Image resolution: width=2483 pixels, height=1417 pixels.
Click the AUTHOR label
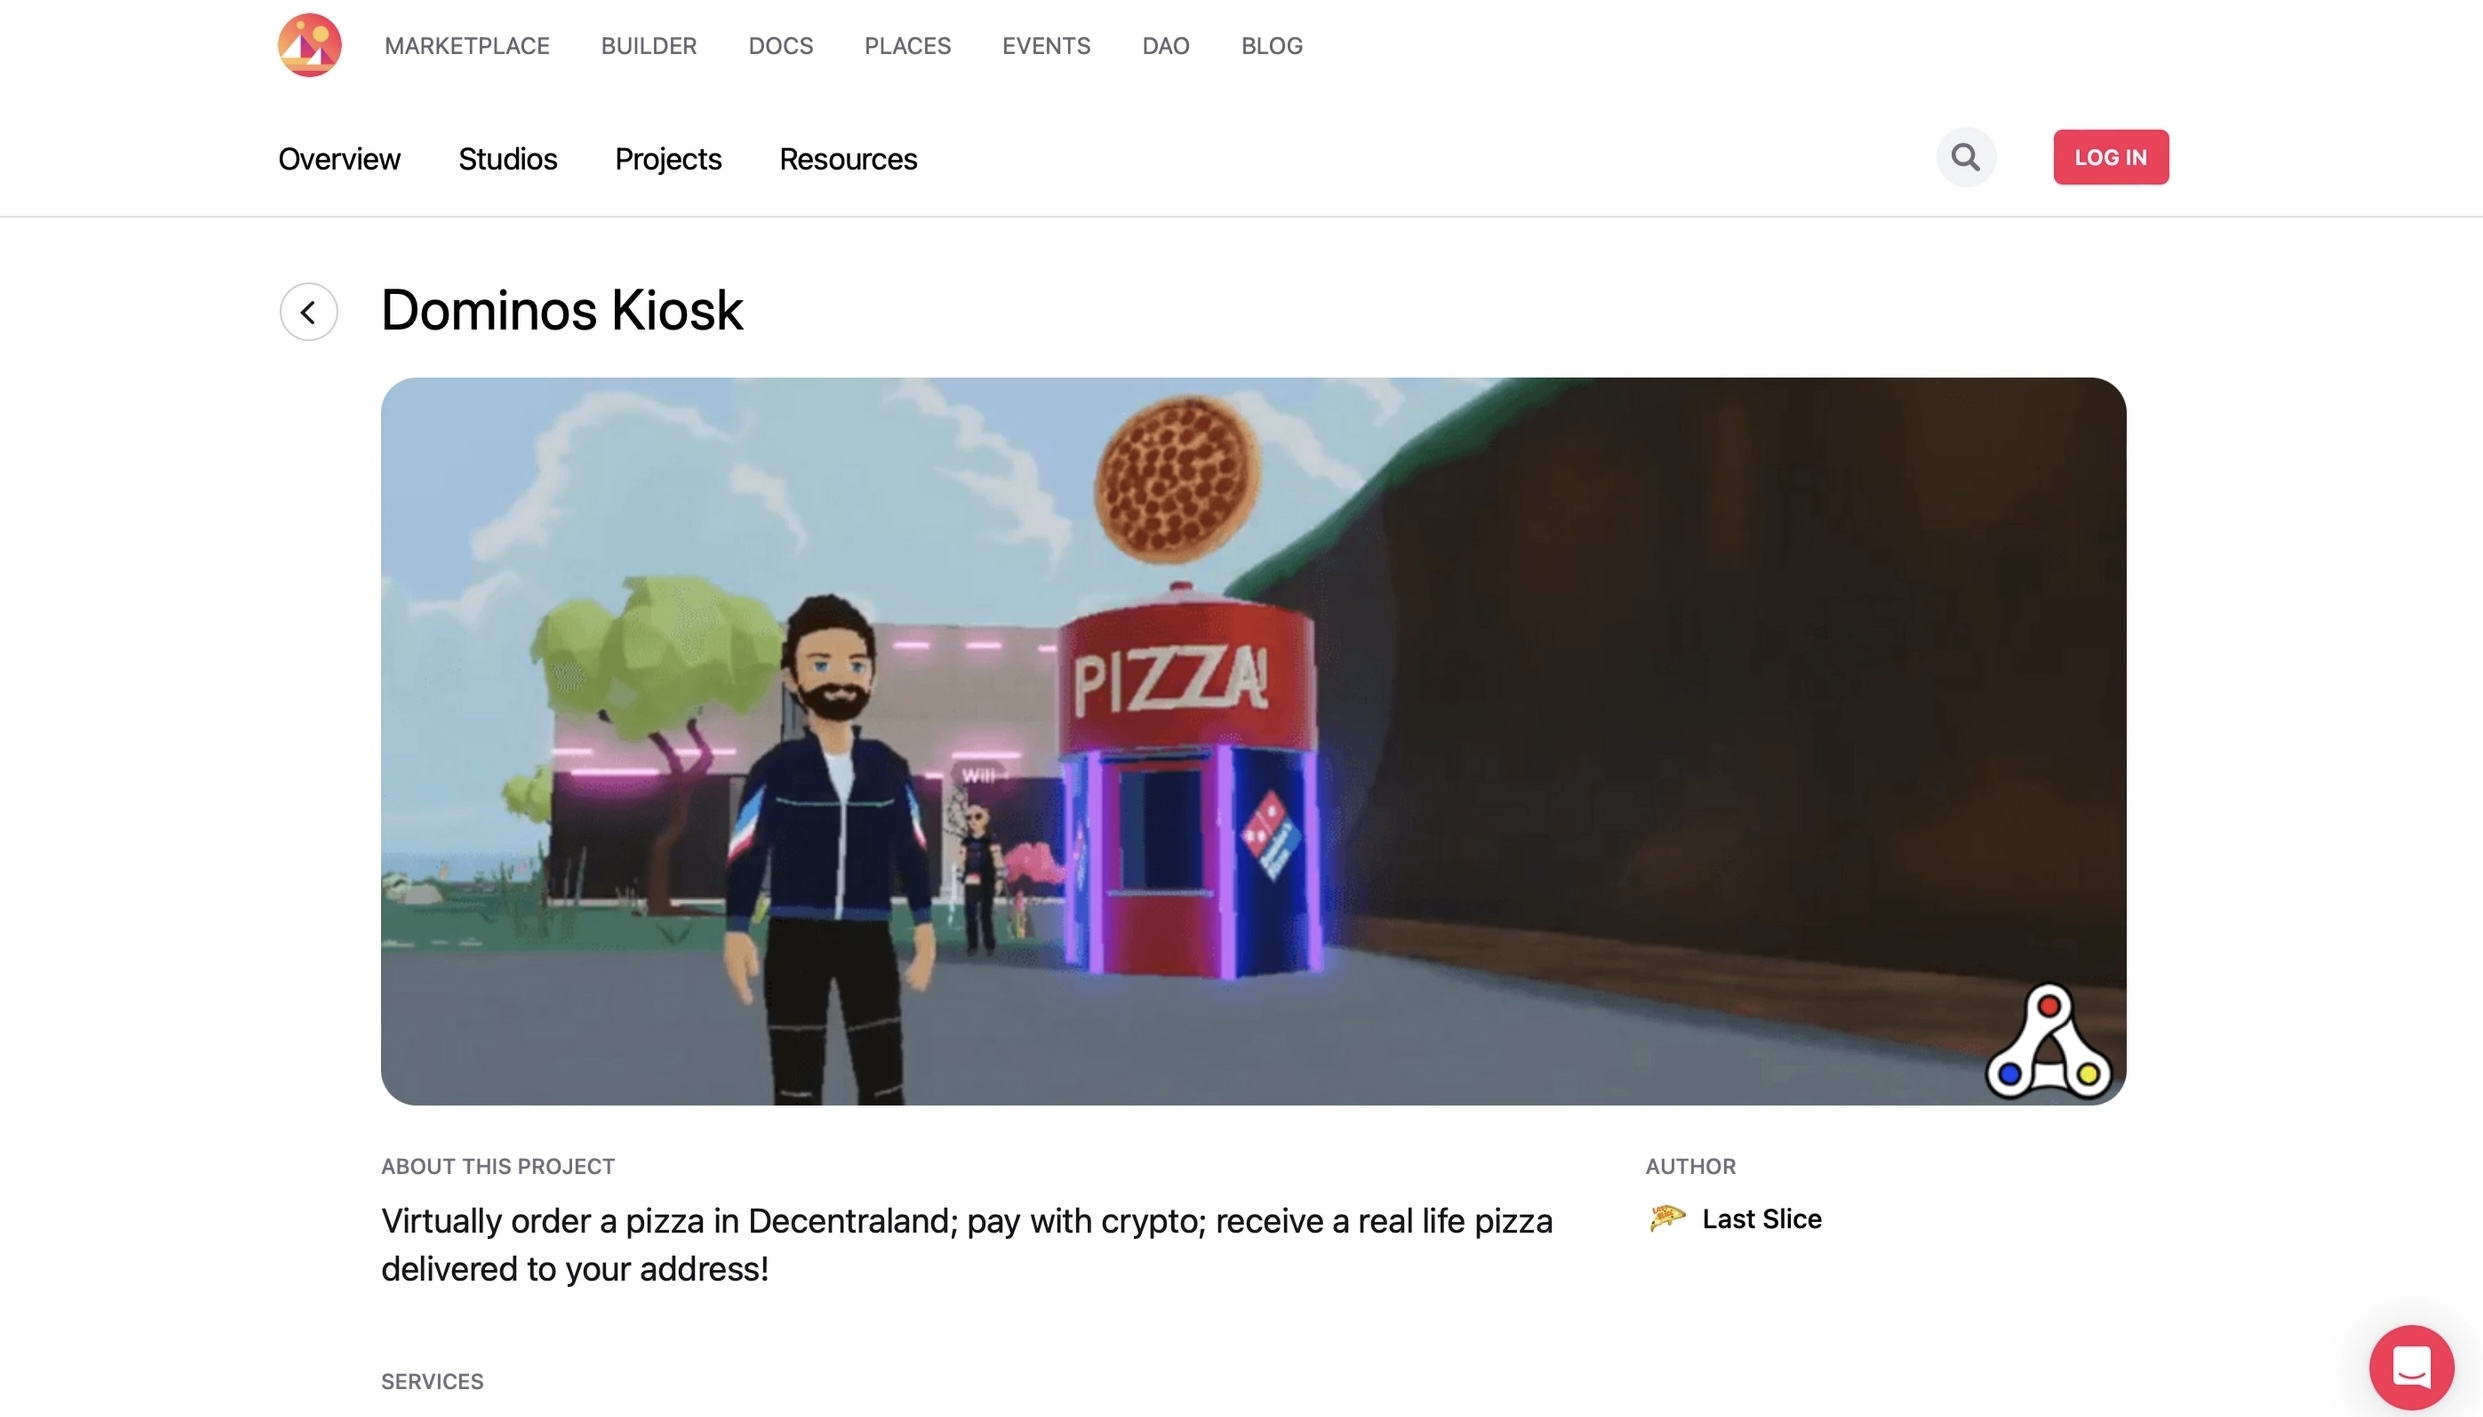pos(1690,1166)
